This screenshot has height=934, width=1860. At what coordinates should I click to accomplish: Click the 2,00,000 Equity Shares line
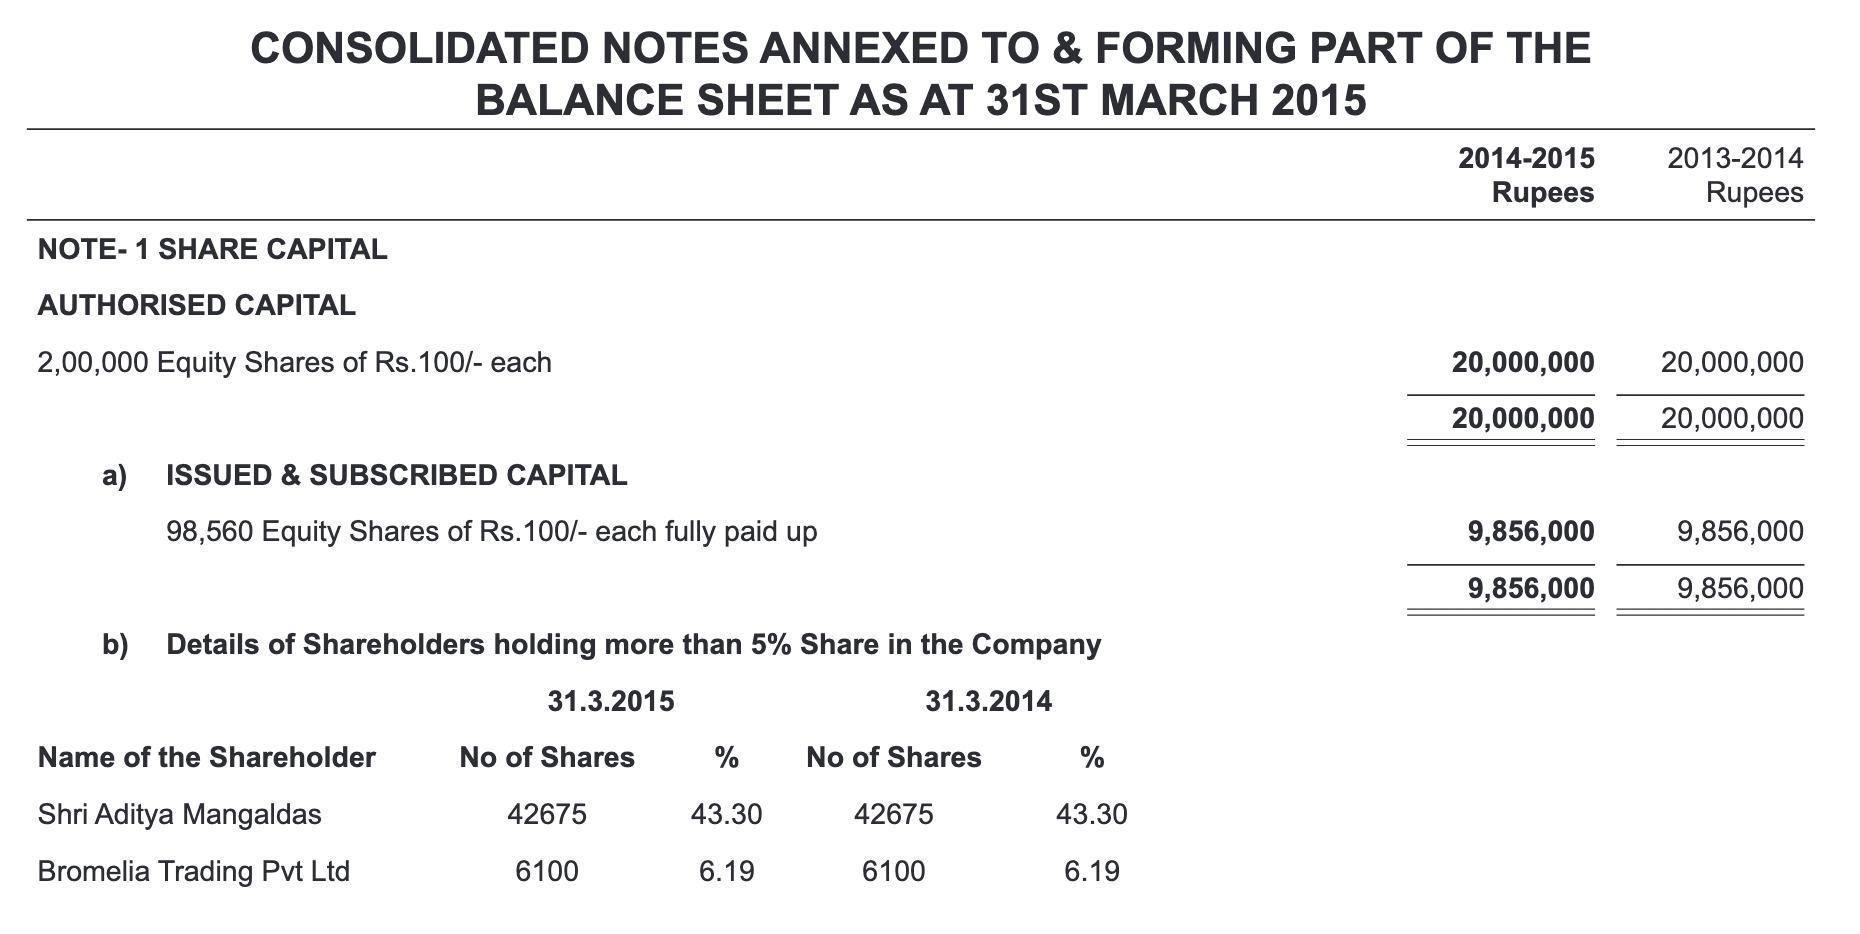pos(294,362)
